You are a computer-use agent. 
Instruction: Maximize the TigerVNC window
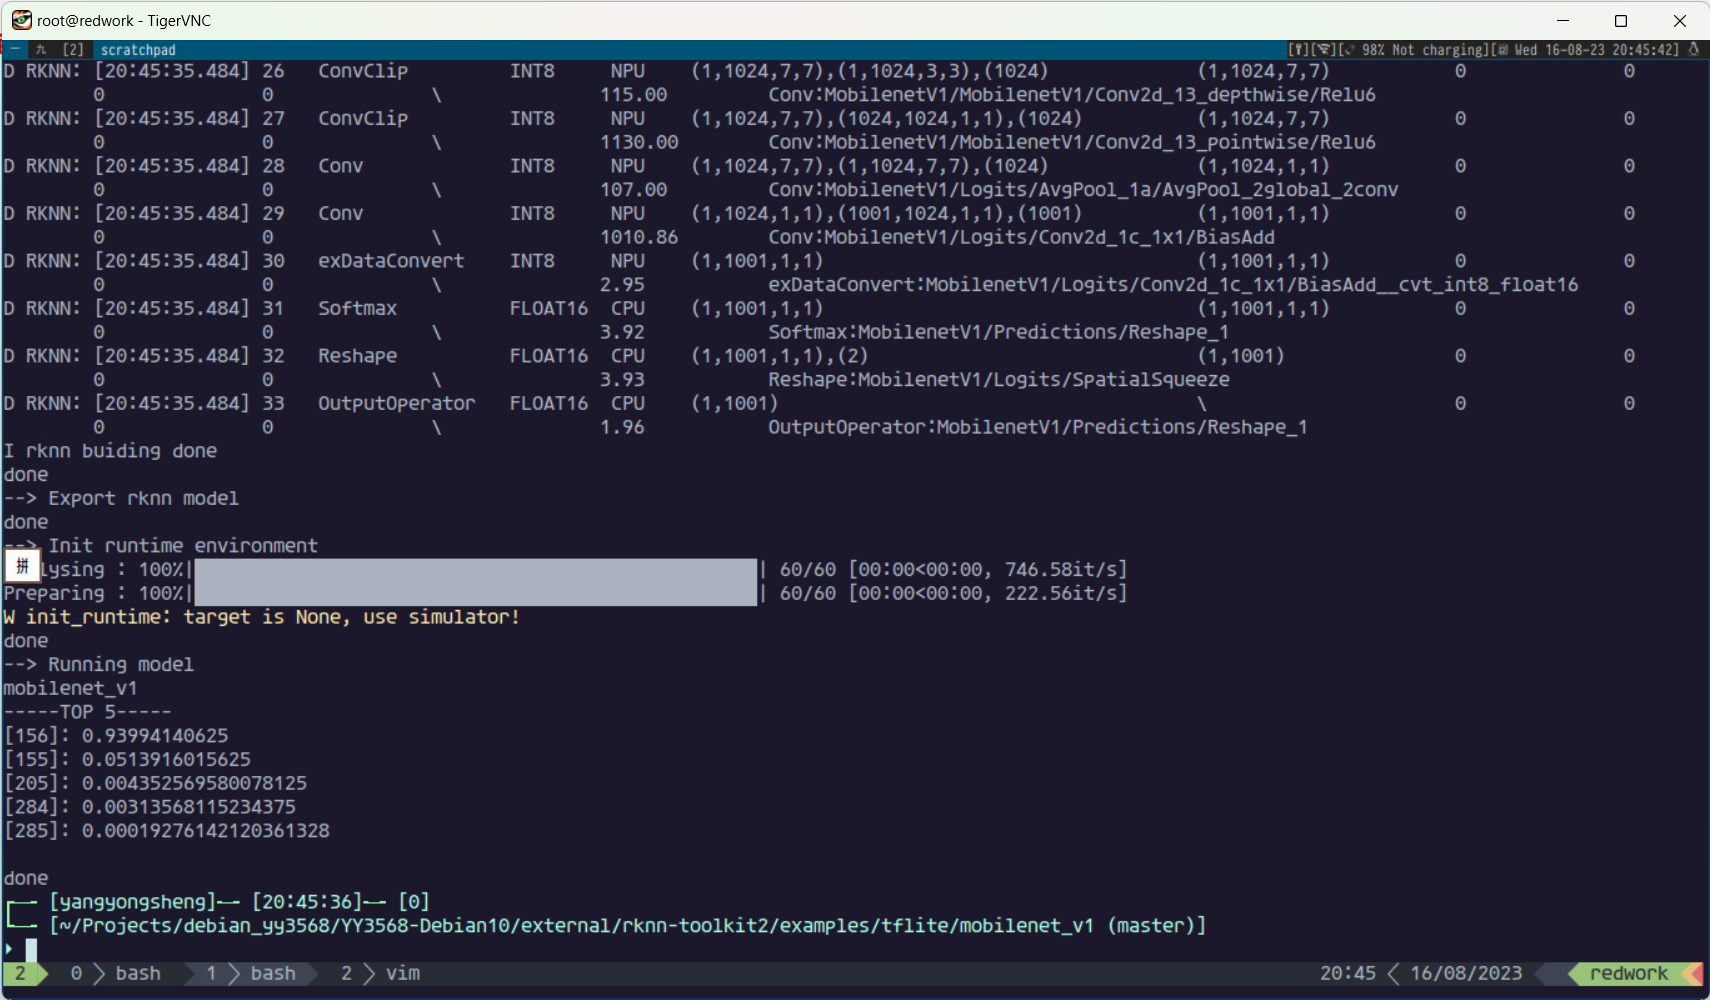(1621, 20)
